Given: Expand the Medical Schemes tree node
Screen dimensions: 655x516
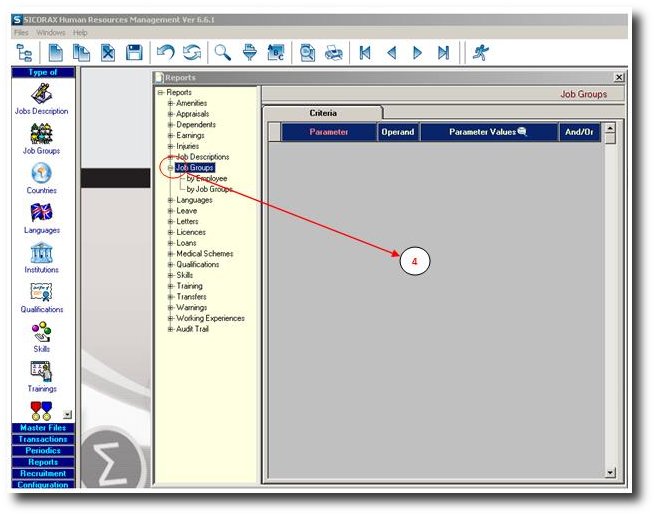Looking at the screenshot, I should (x=171, y=254).
